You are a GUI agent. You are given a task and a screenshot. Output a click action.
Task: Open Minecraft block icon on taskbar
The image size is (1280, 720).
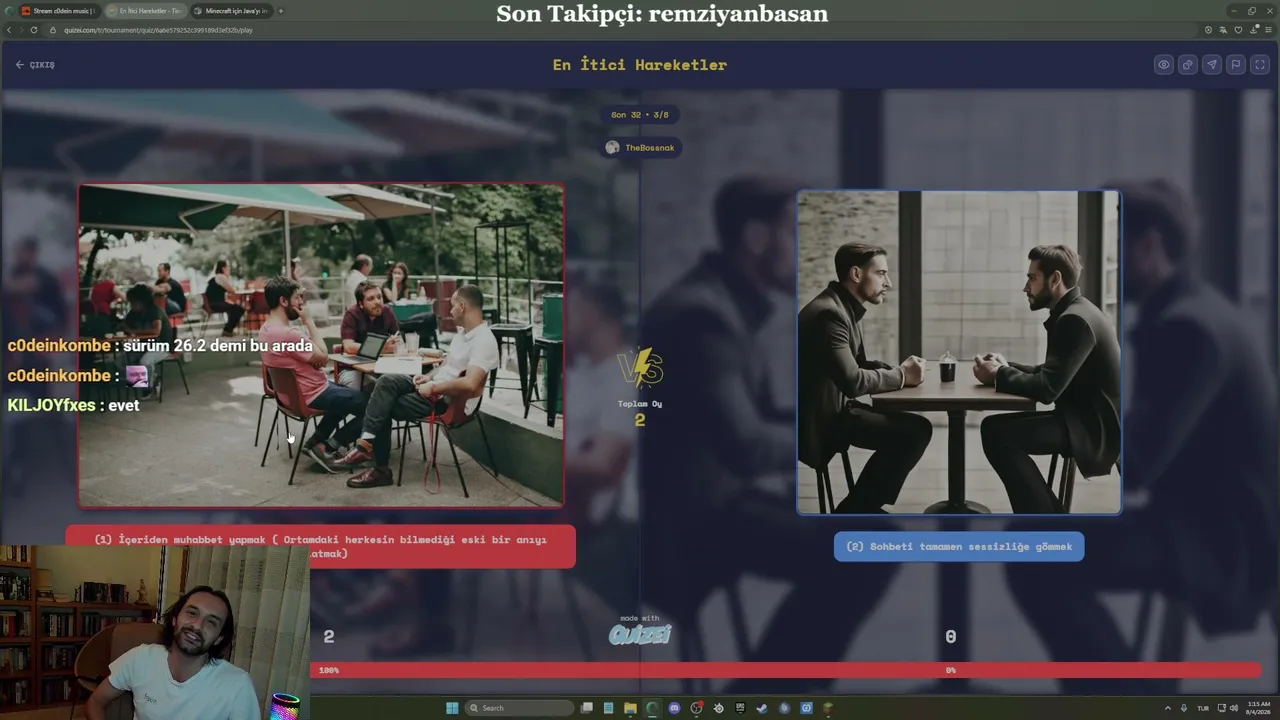(x=828, y=708)
